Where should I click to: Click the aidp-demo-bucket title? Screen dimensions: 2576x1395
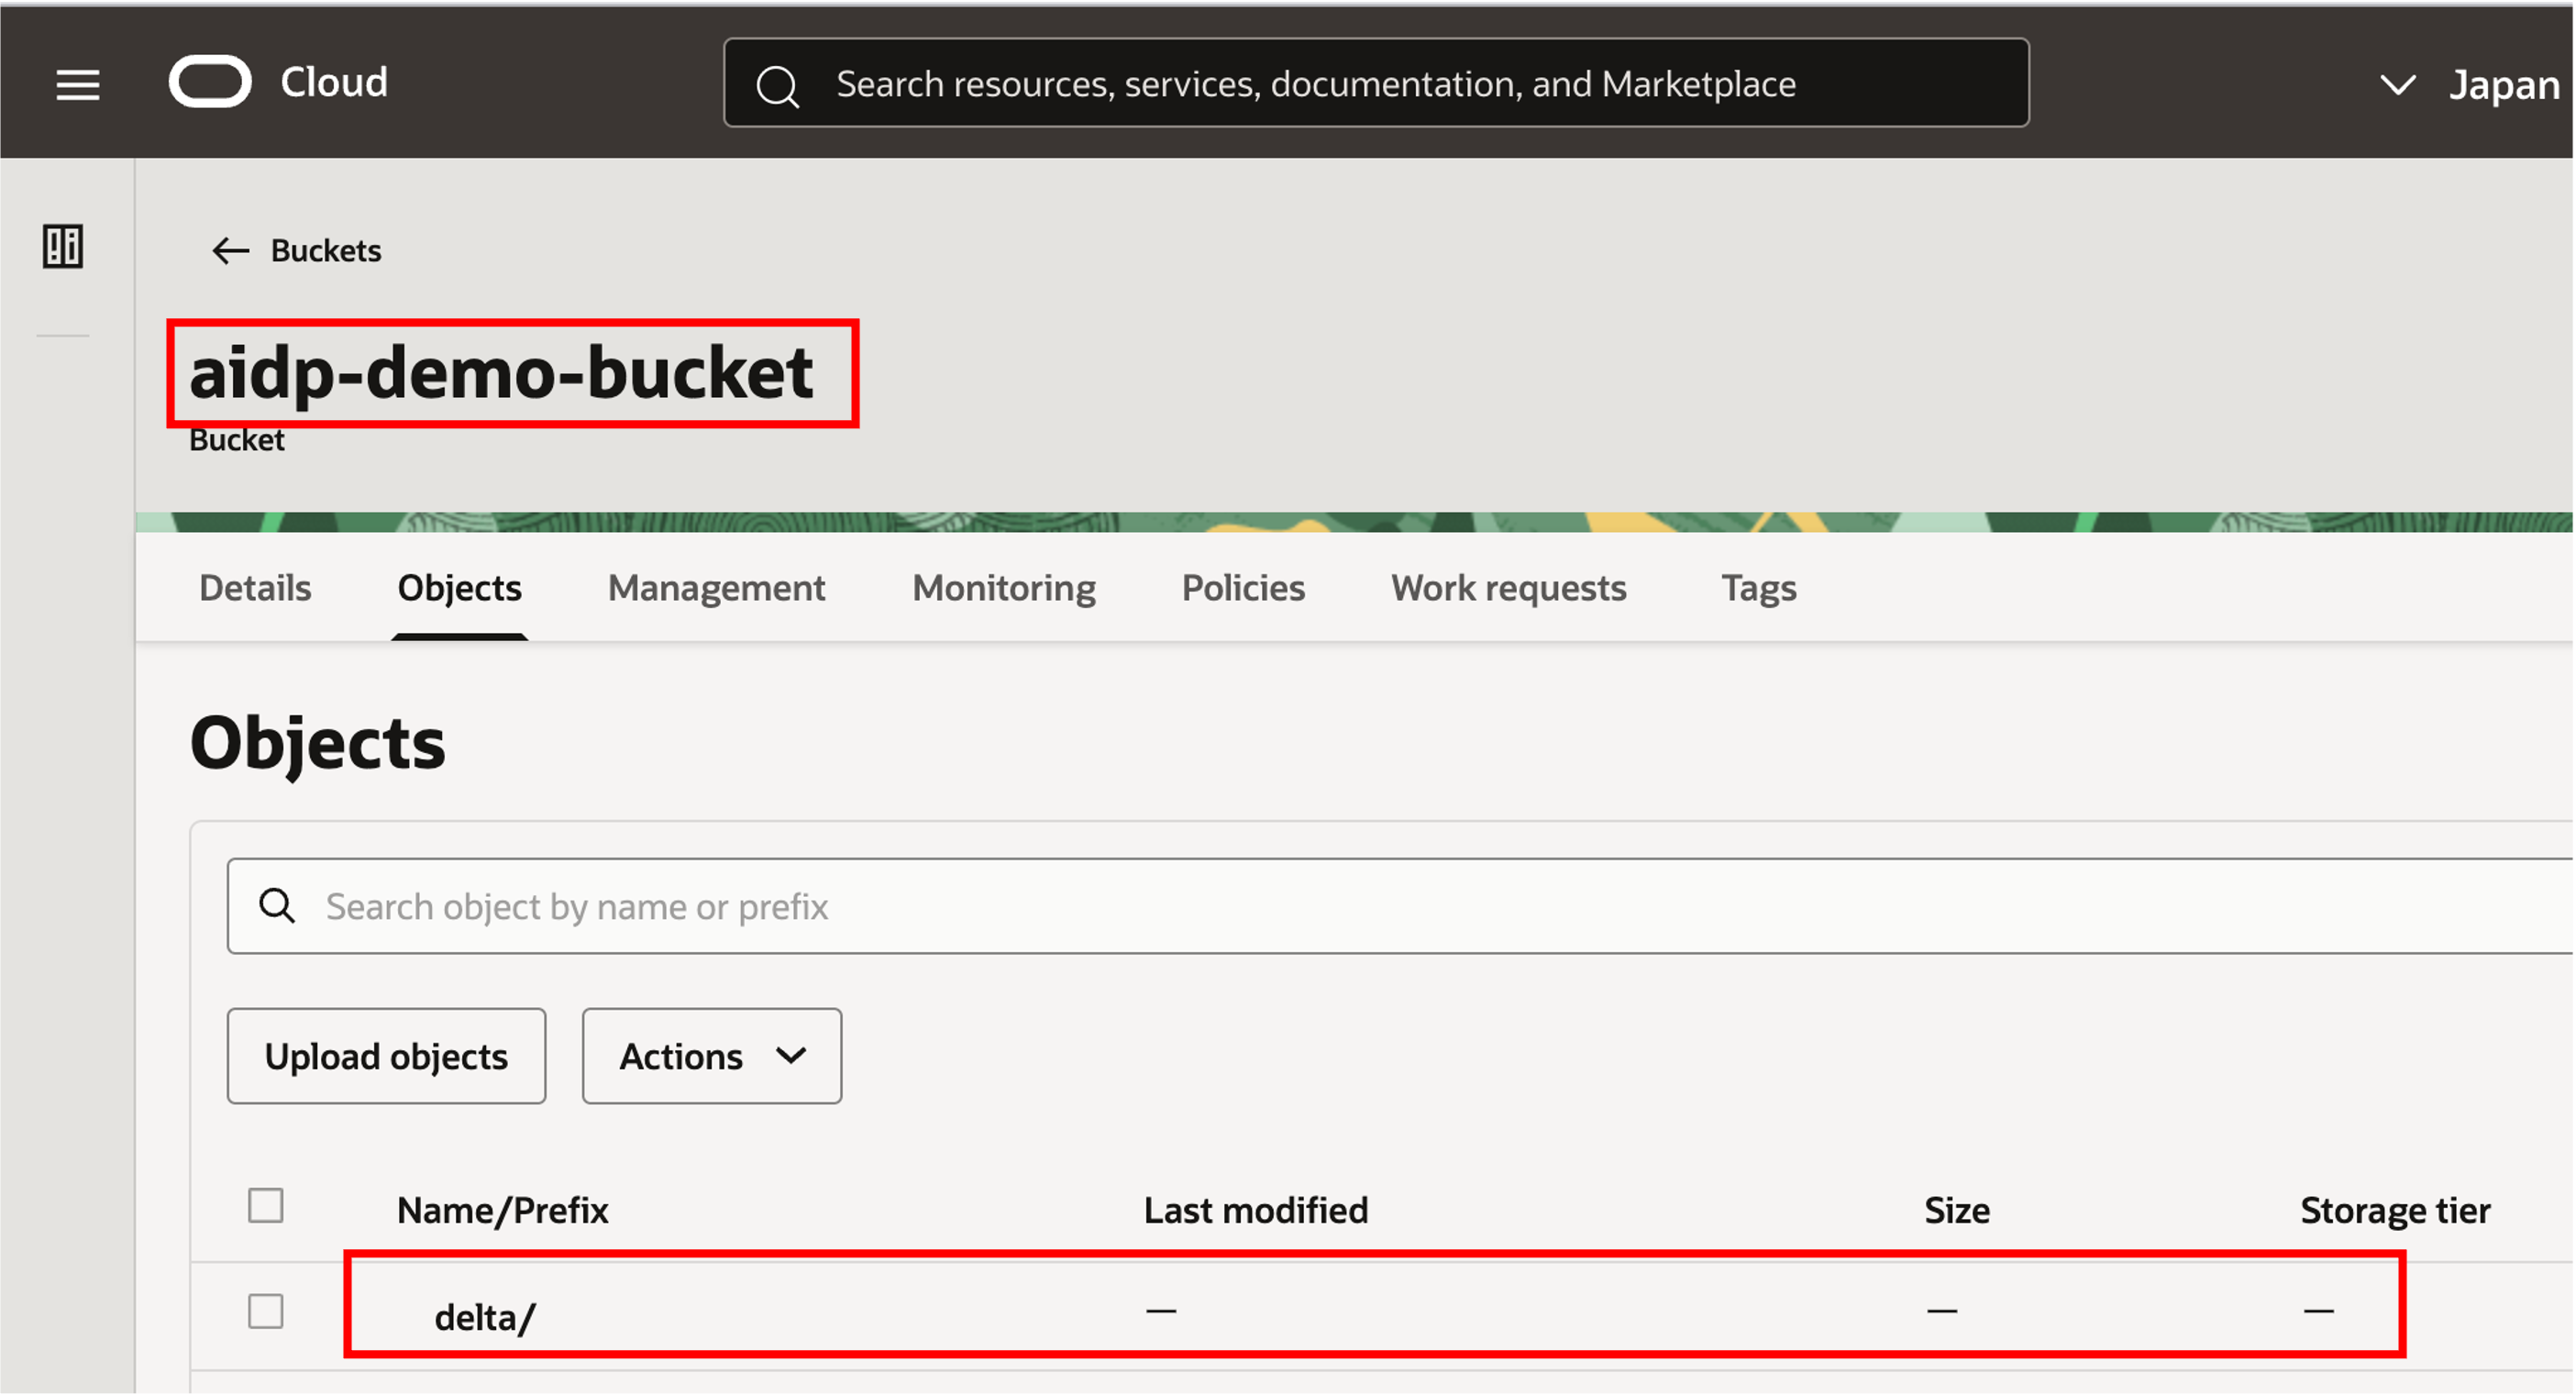501,373
